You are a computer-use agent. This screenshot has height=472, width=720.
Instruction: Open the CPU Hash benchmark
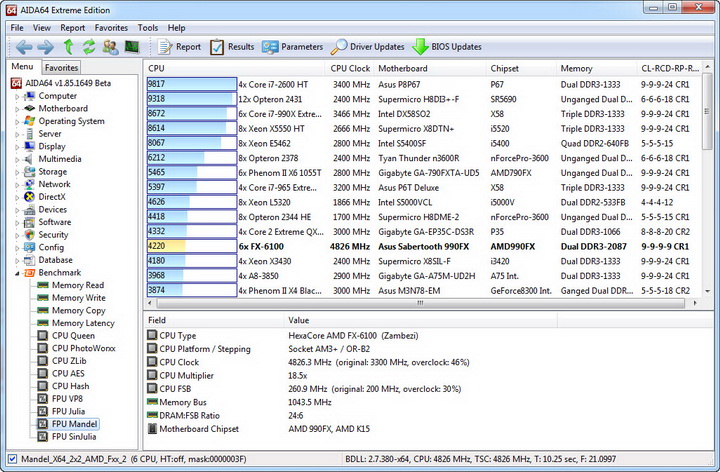click(70, 386)
